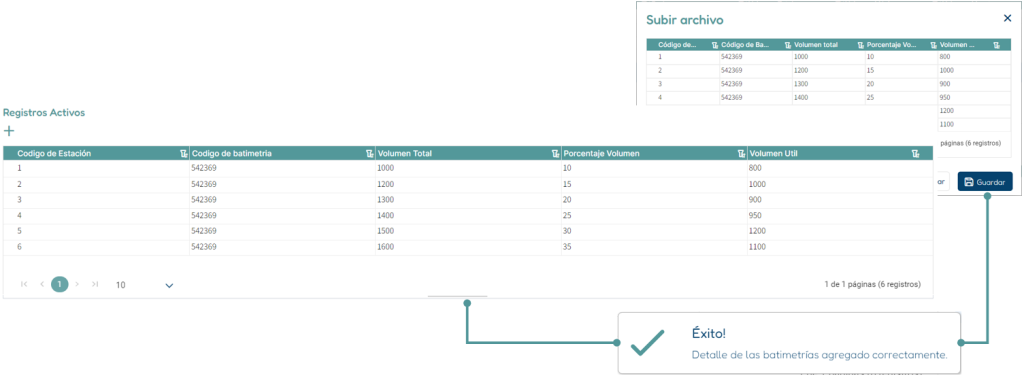Sort by Codigo de Estación header
This screenshot has height=378, width=1024.
pos(54,153)
